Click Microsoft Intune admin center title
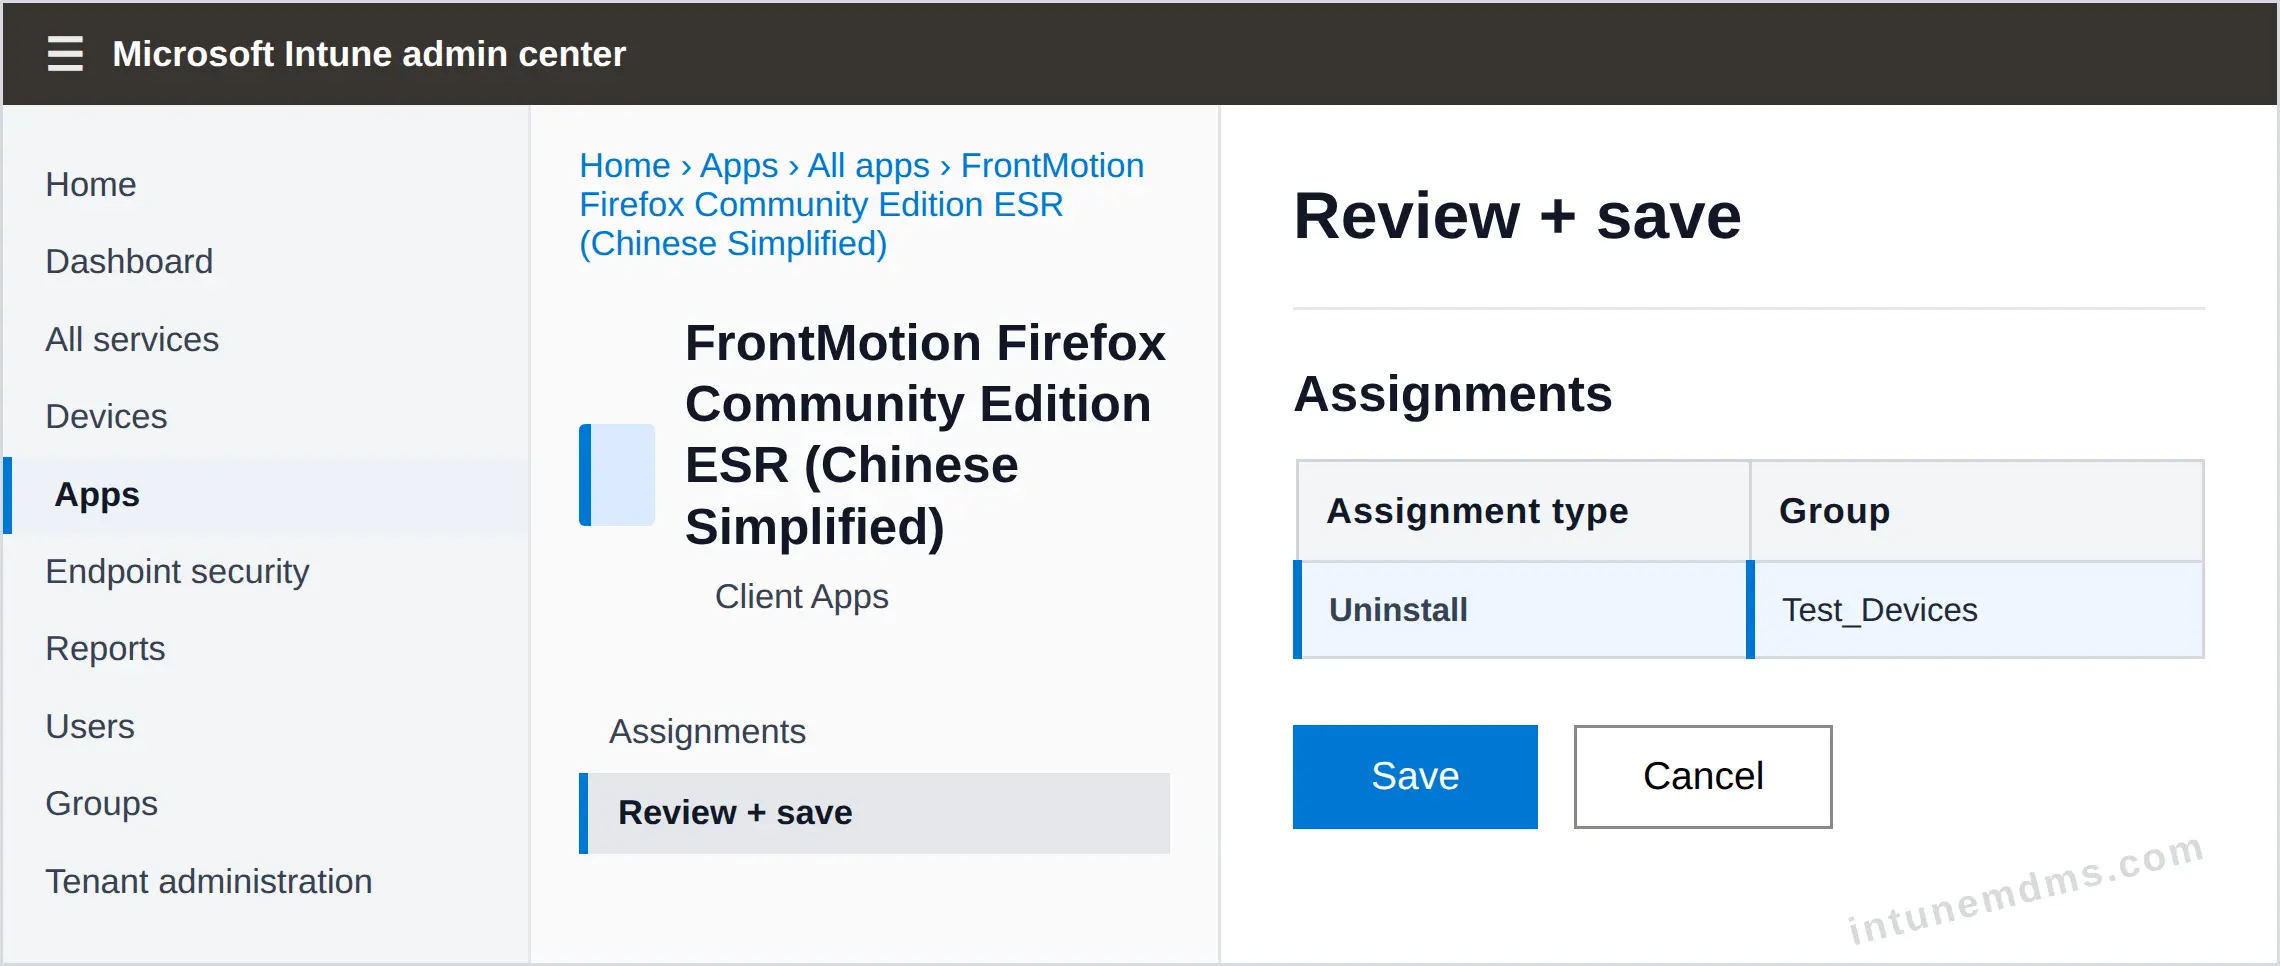 [369, 53]
